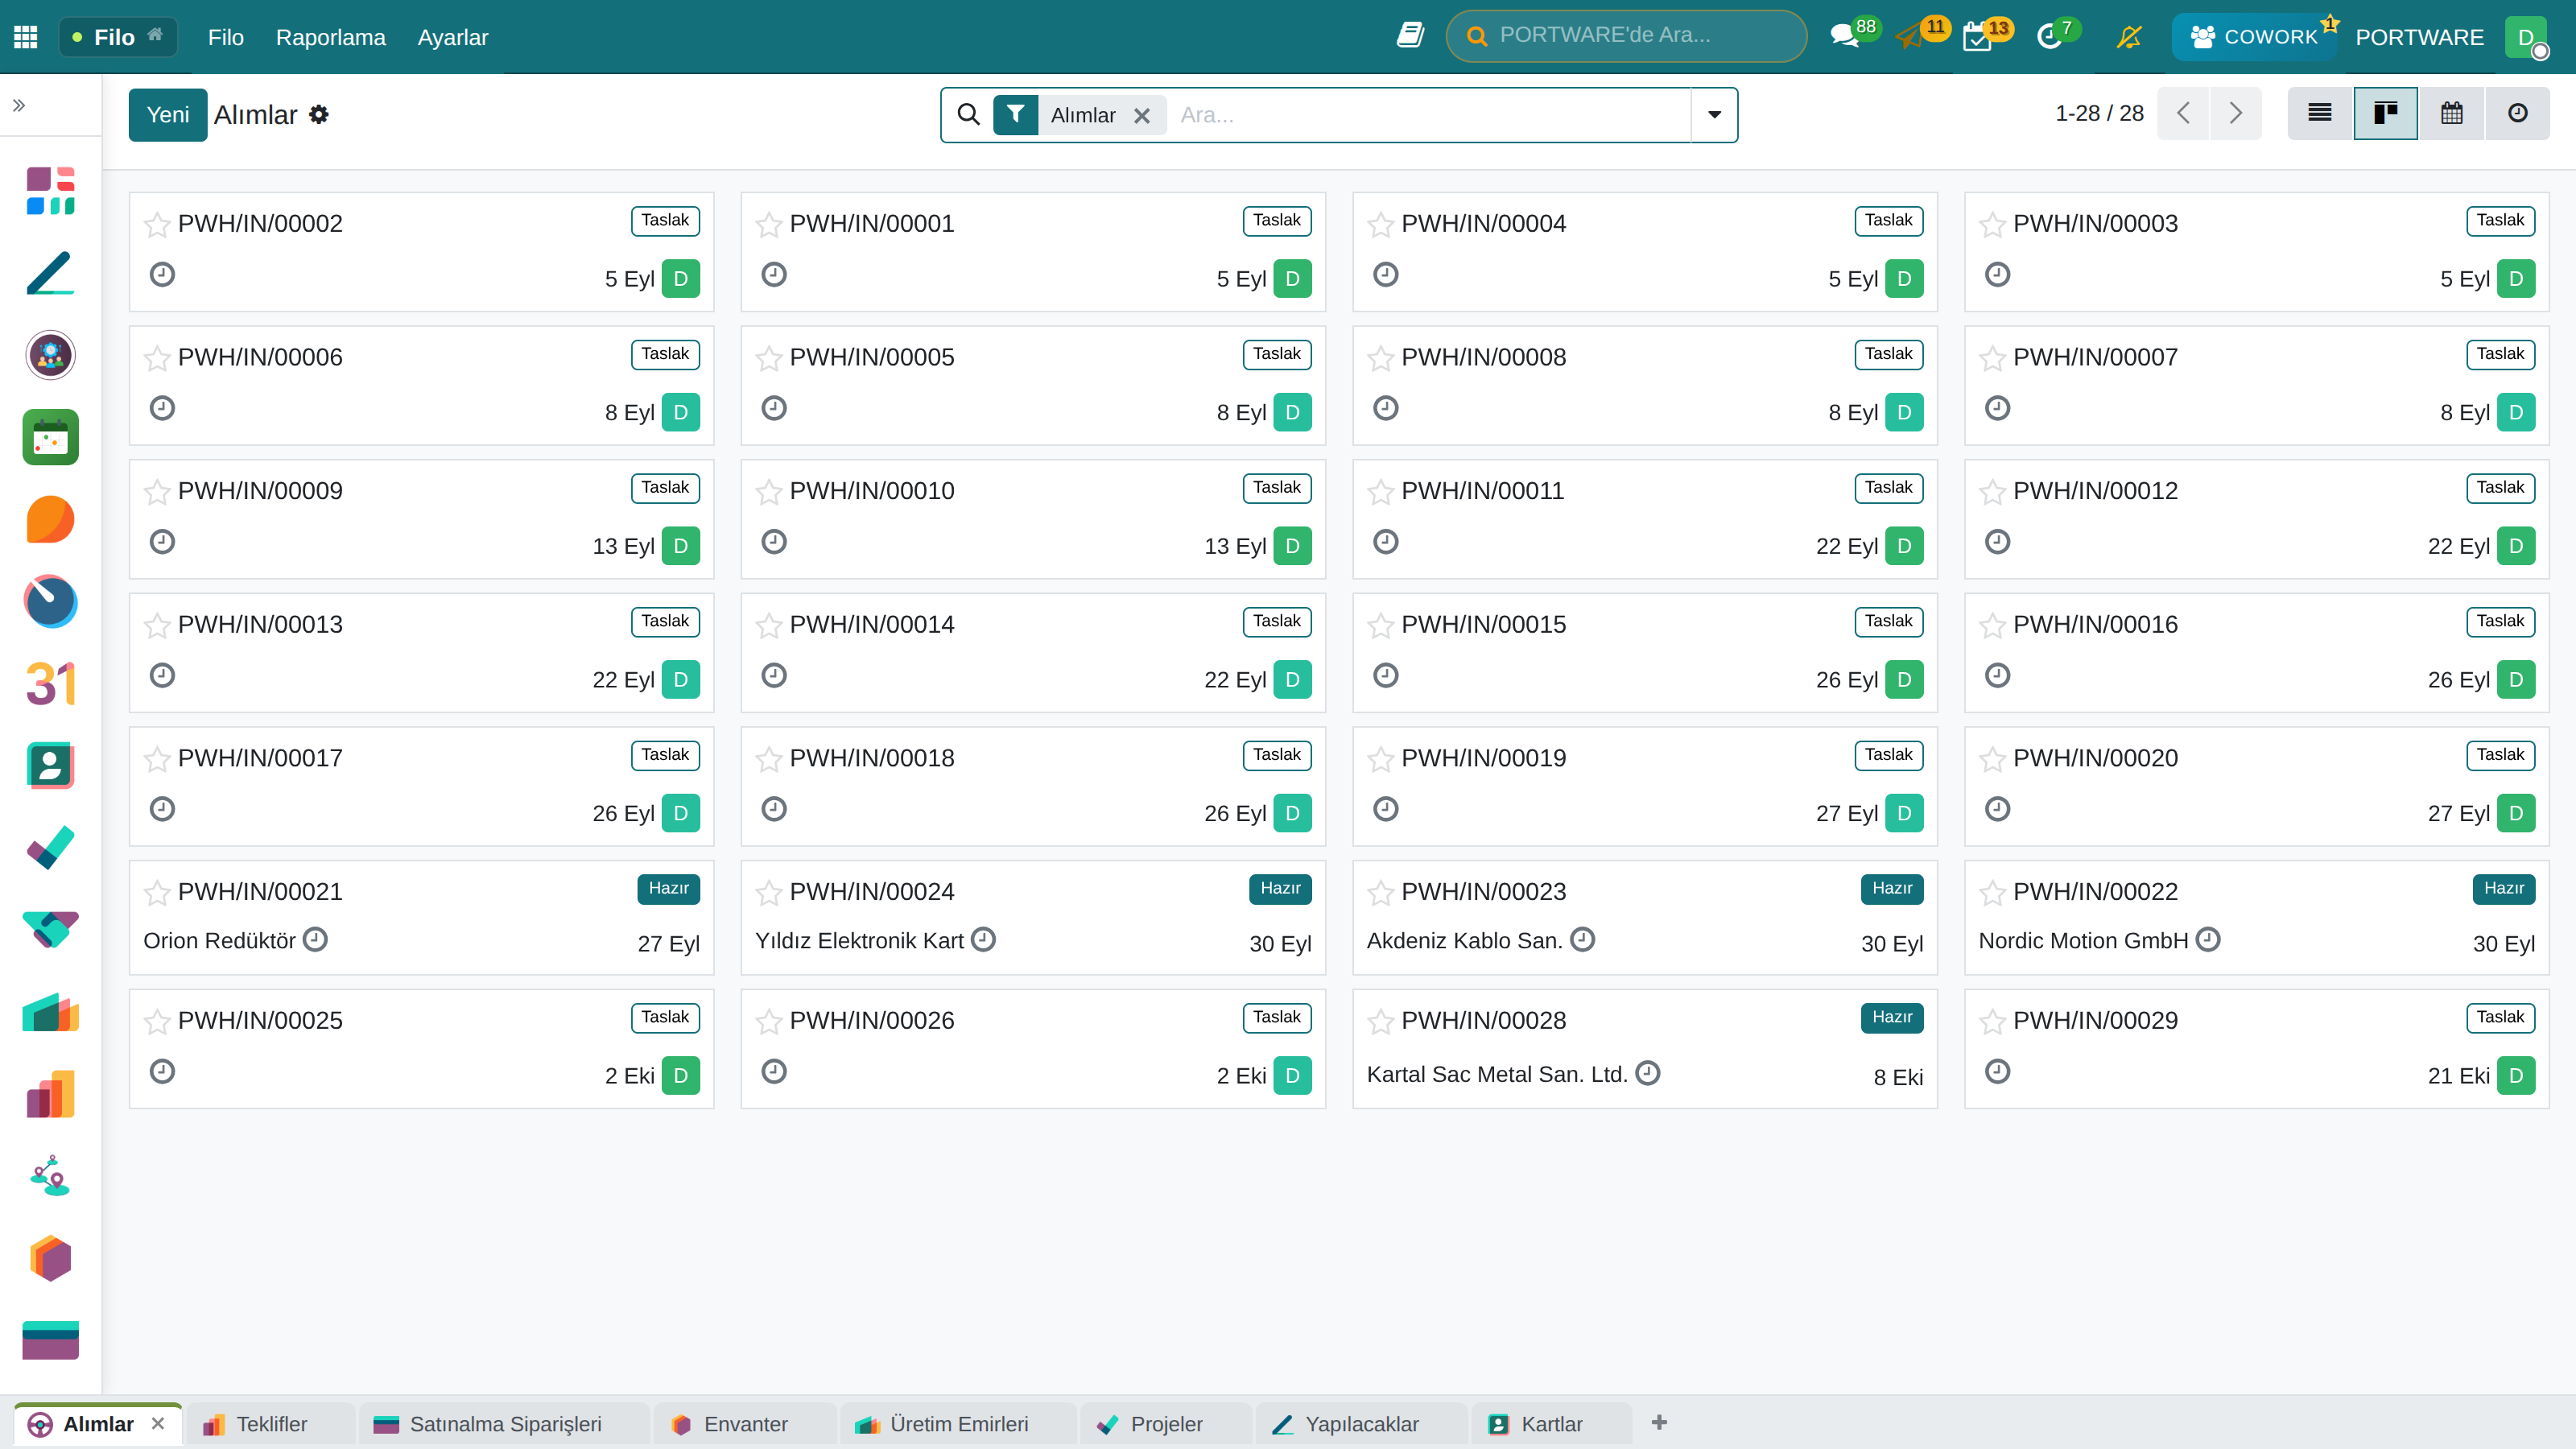Expand the search options dropdown

point(1715,115)
